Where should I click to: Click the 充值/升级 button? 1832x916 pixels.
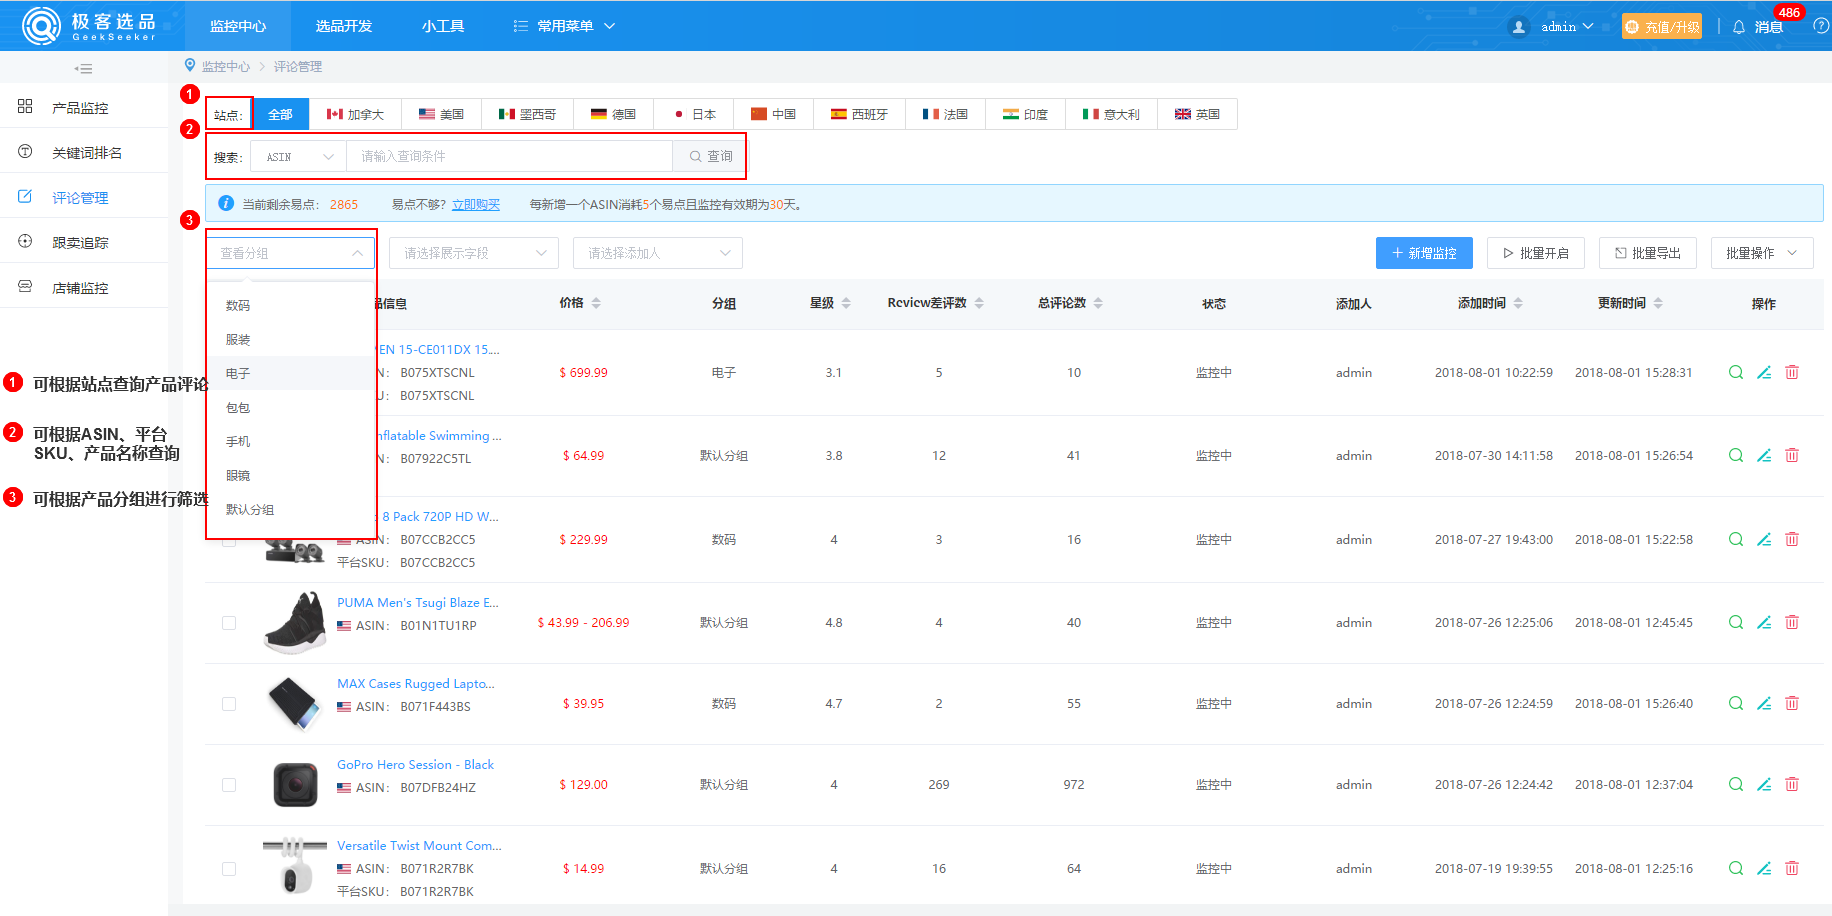point(1662,27)
